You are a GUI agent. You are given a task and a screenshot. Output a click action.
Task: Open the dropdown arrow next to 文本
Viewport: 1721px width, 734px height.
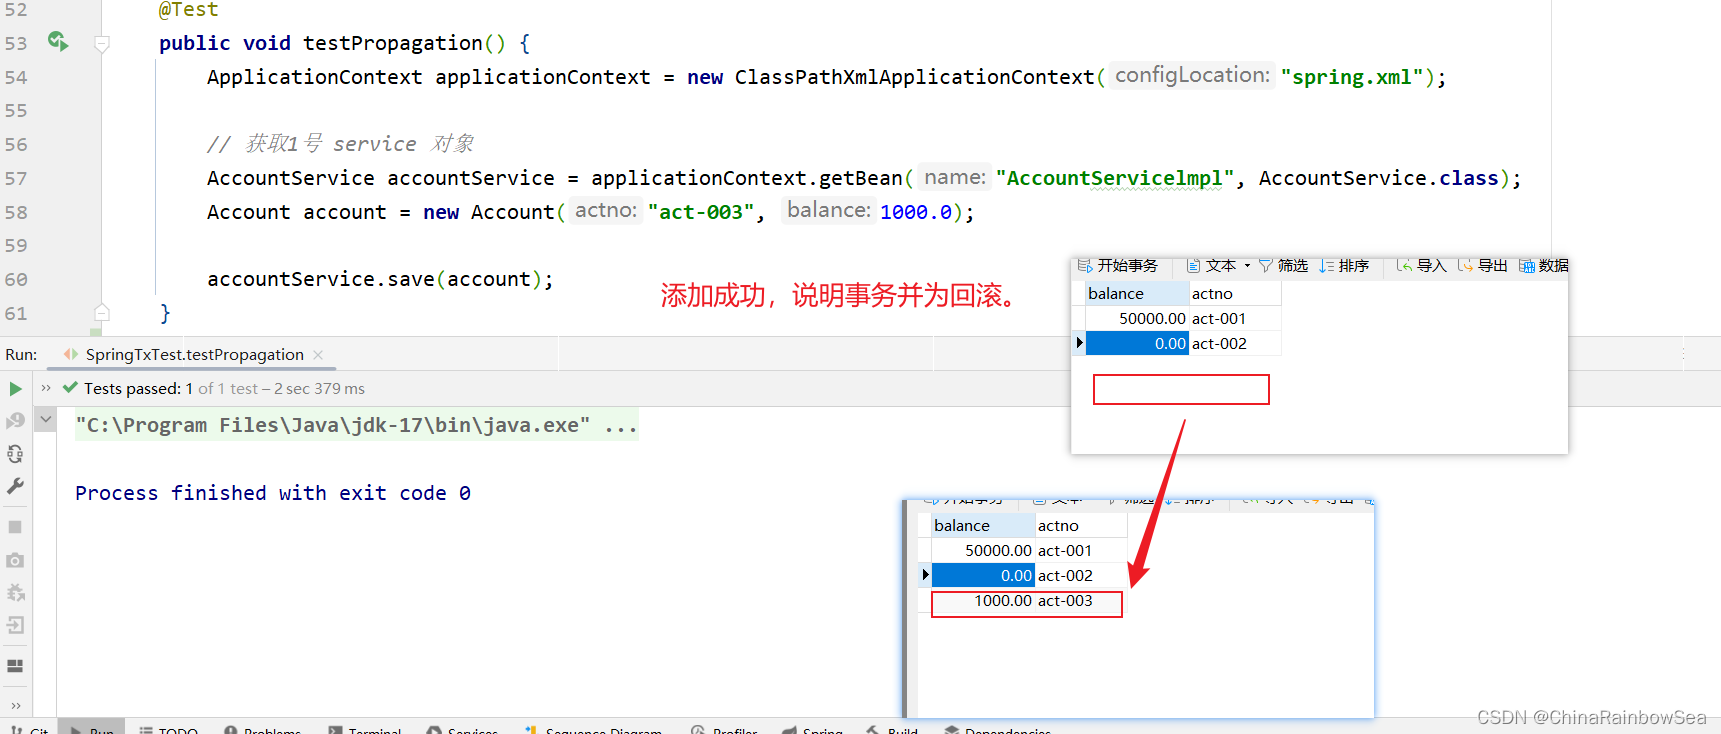point(1247,266)
